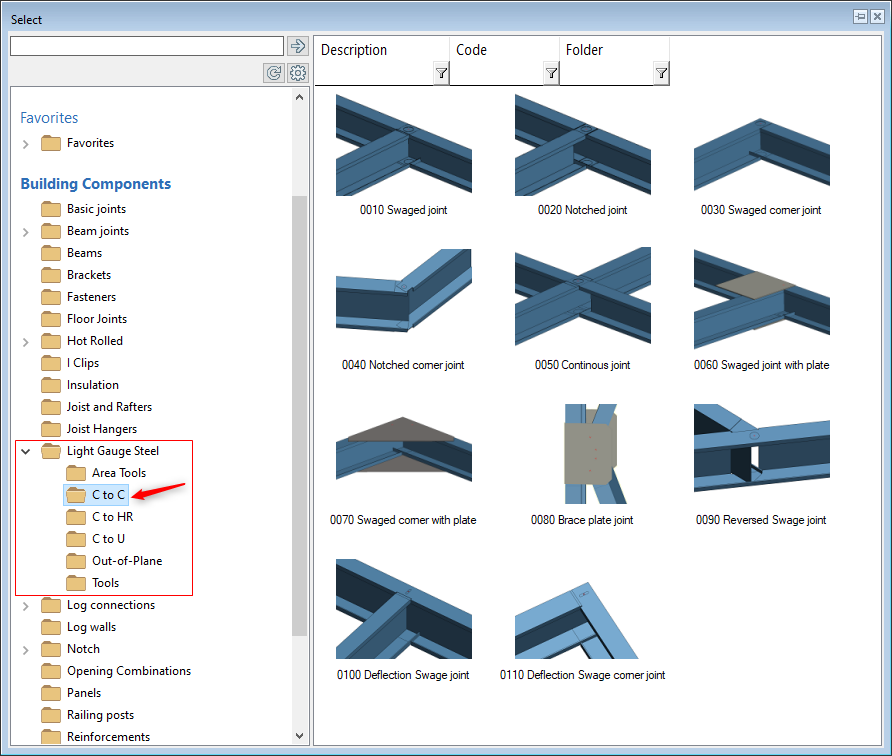Pick the 0110 Deflection Swage corner joint

[x=582, y=610]
